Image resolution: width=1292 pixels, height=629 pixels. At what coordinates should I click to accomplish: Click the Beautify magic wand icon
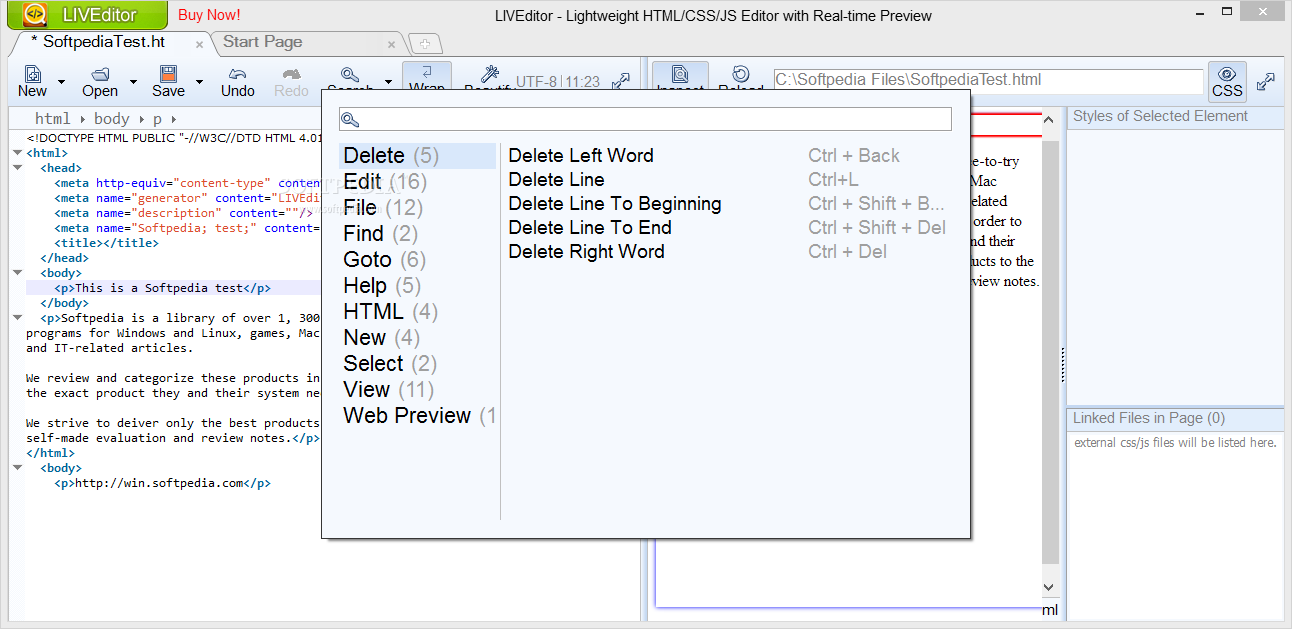point(490,74)
